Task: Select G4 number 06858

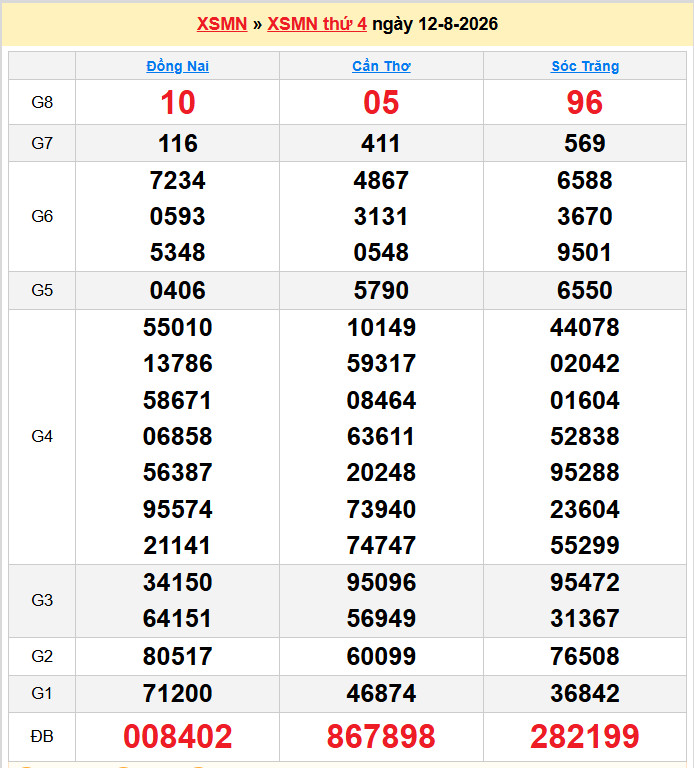Action: 177,436
